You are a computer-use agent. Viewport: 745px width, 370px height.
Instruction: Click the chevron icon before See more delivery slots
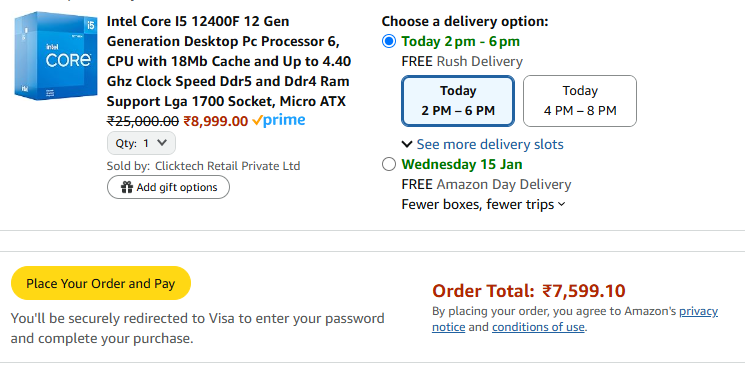pos(407,144)
